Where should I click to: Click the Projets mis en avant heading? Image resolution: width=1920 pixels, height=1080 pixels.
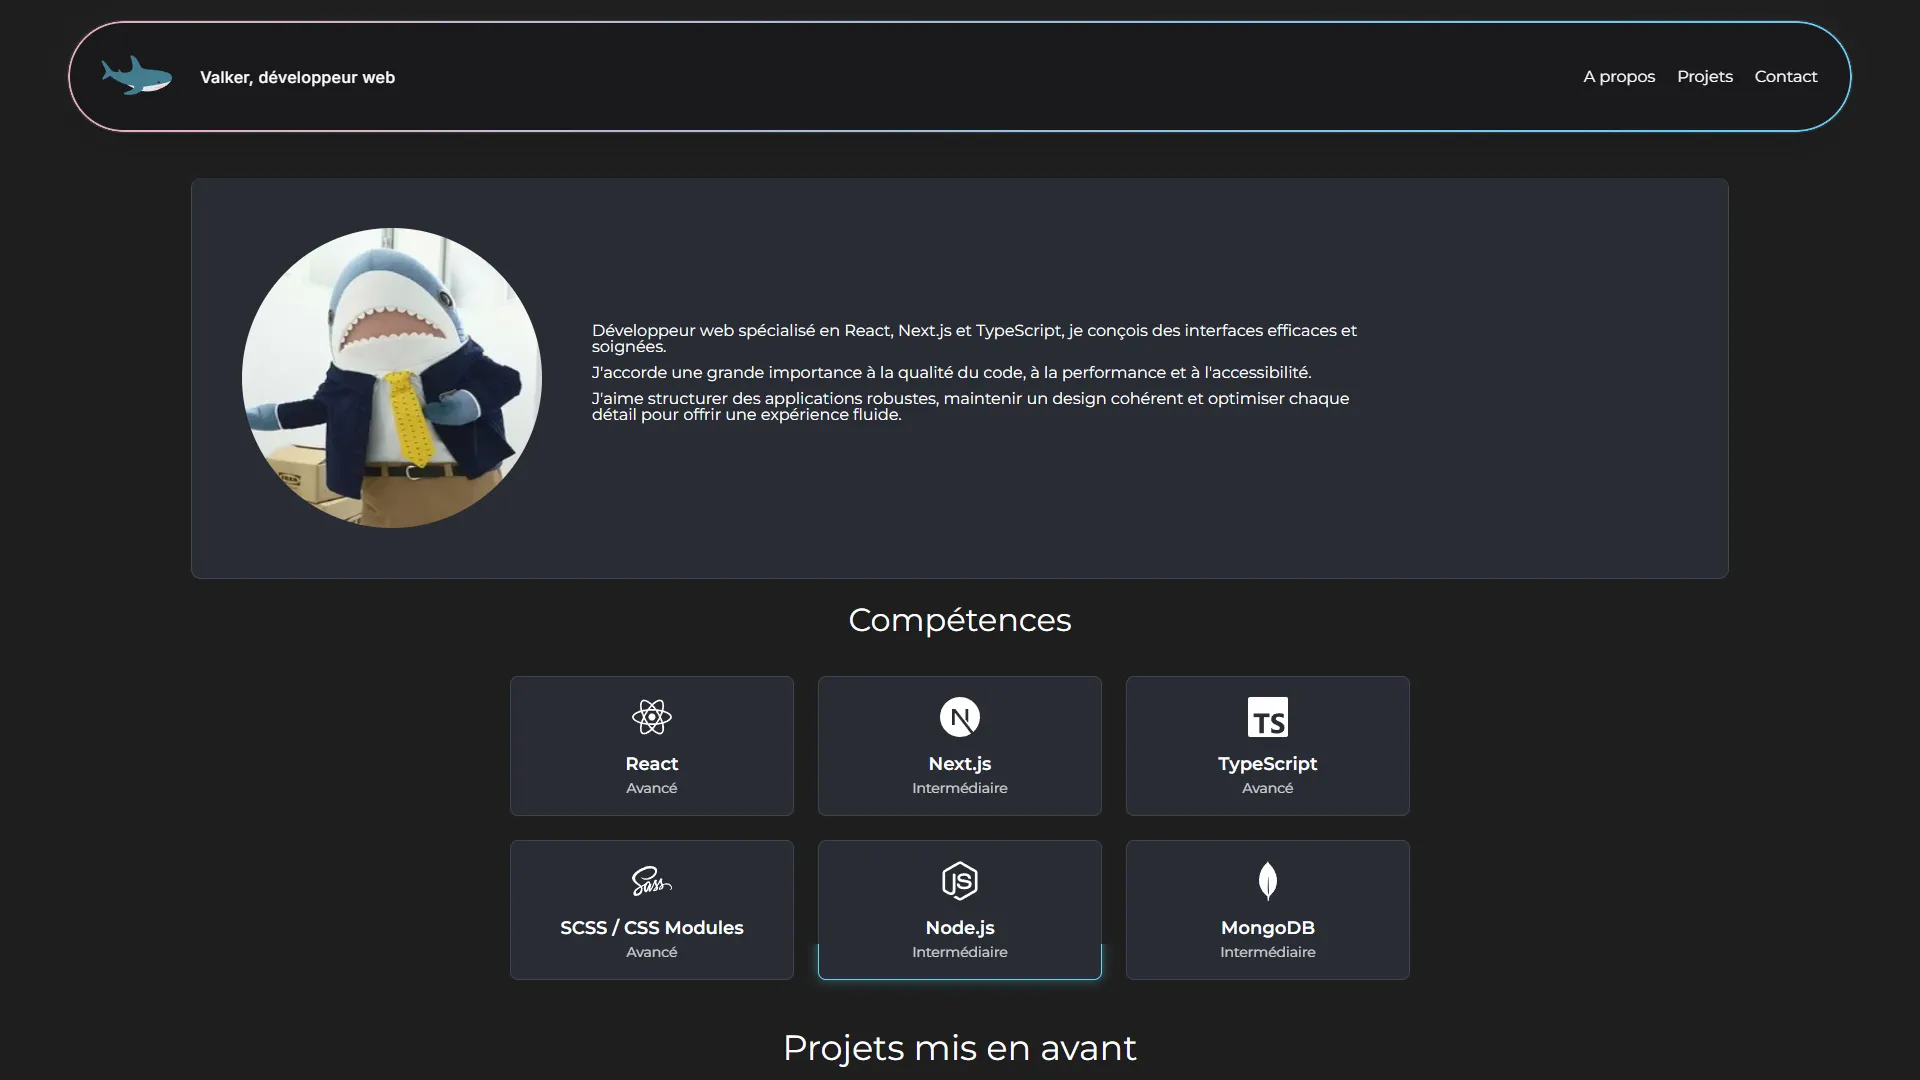click(960, 1048)
